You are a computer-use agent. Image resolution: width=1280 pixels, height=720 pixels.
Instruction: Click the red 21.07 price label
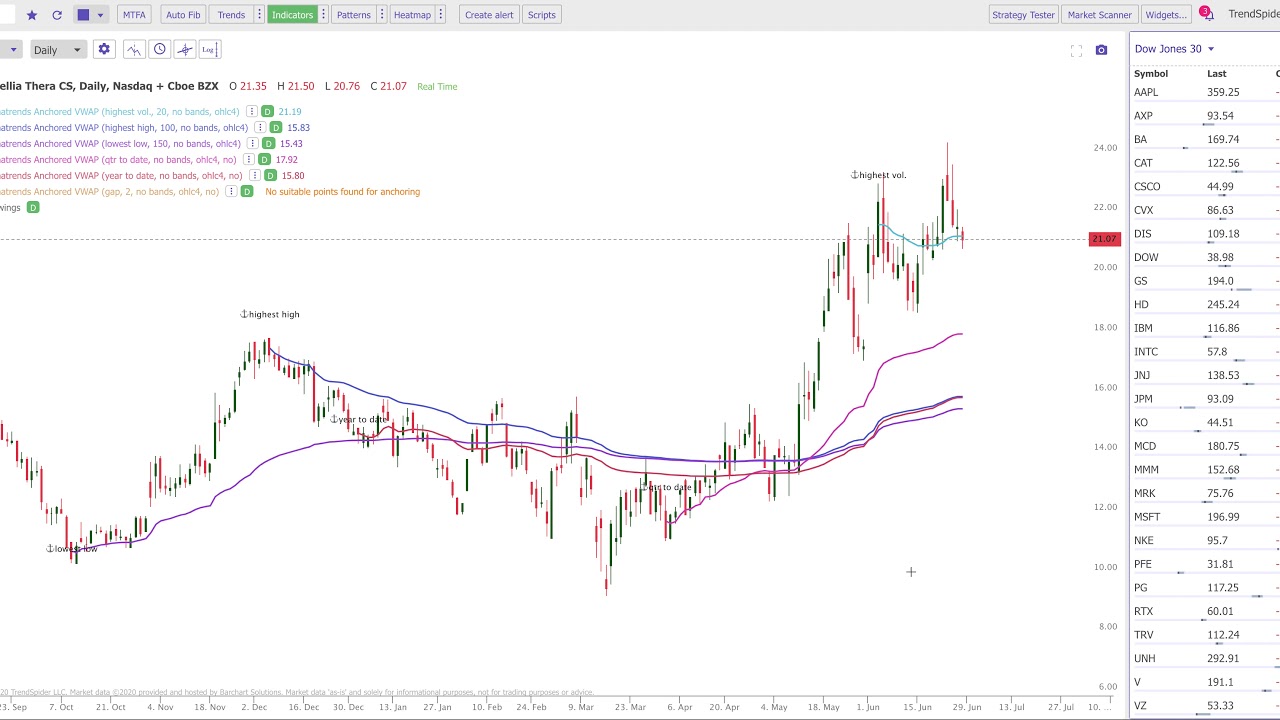point(1104,239)
